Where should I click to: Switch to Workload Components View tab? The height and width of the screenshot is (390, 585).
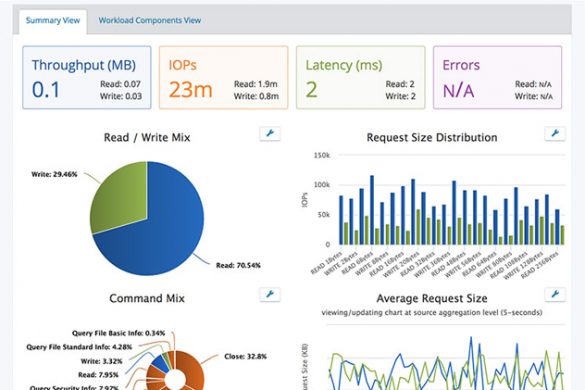tap(150, 21)
